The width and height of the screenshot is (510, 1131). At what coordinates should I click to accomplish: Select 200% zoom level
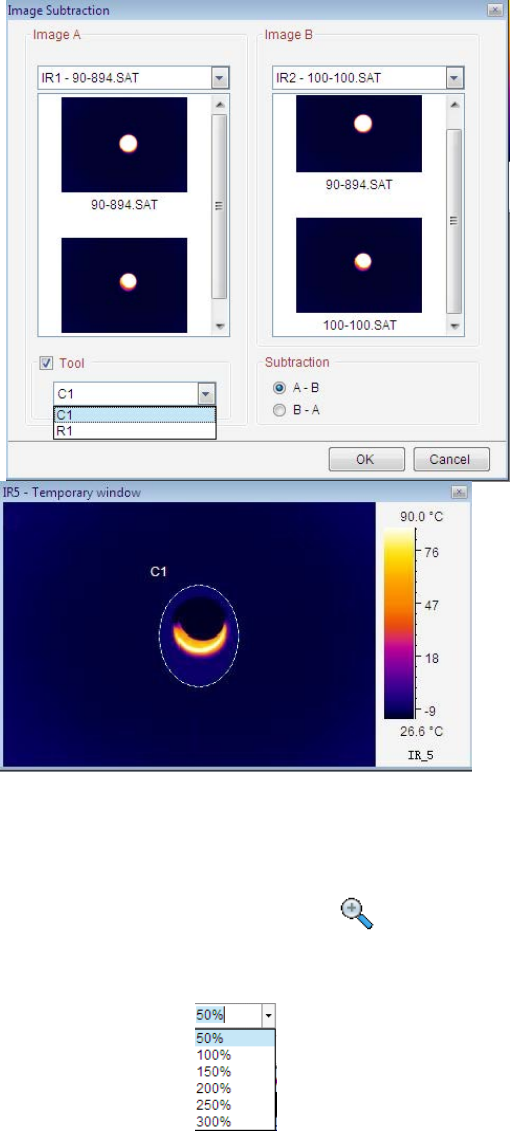pyautogui.click(x=235, y=1088)
